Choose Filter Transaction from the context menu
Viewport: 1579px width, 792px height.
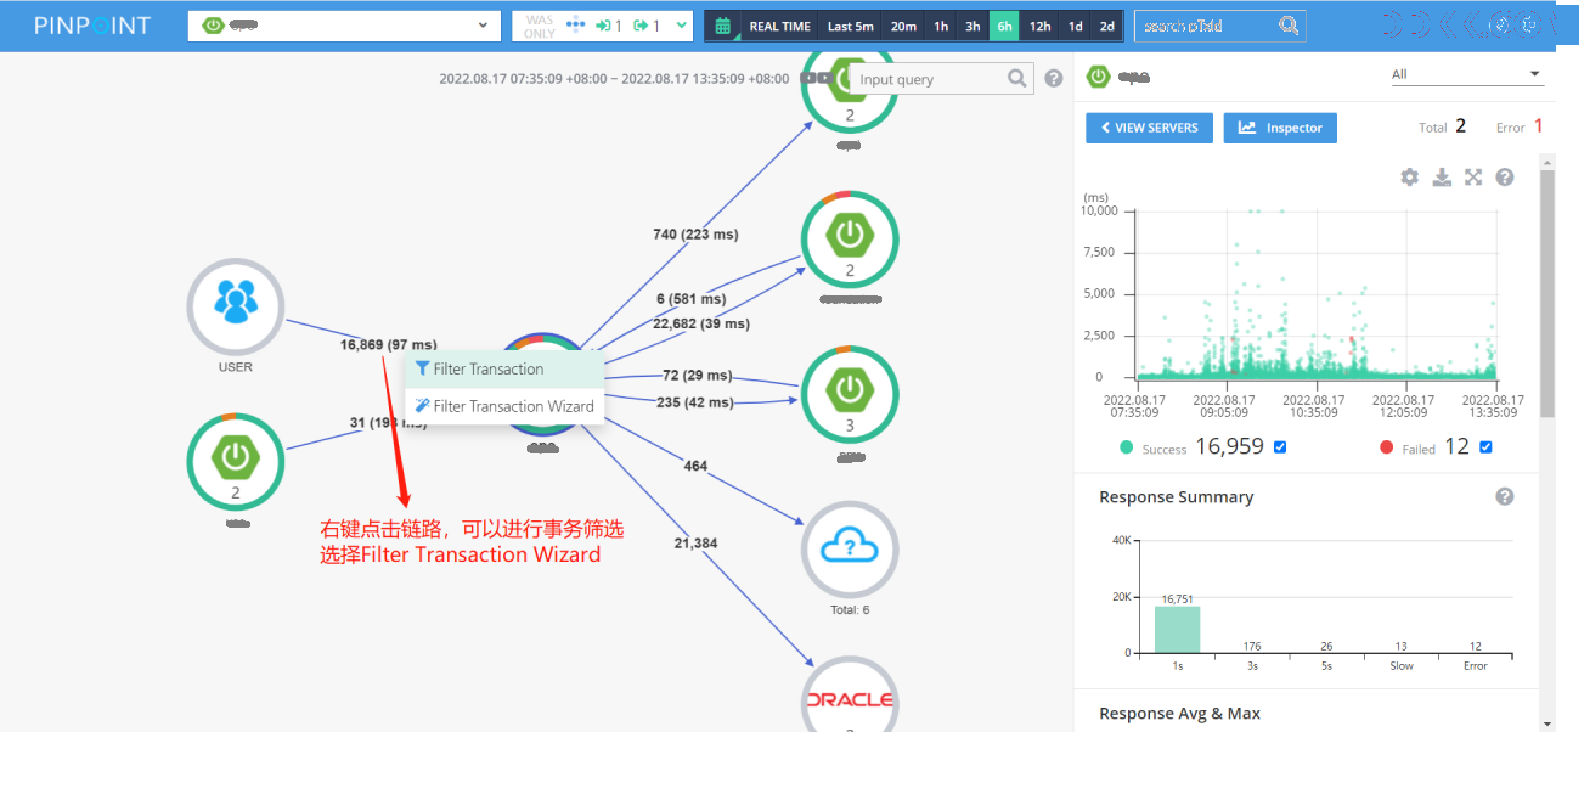coord(504,369)
